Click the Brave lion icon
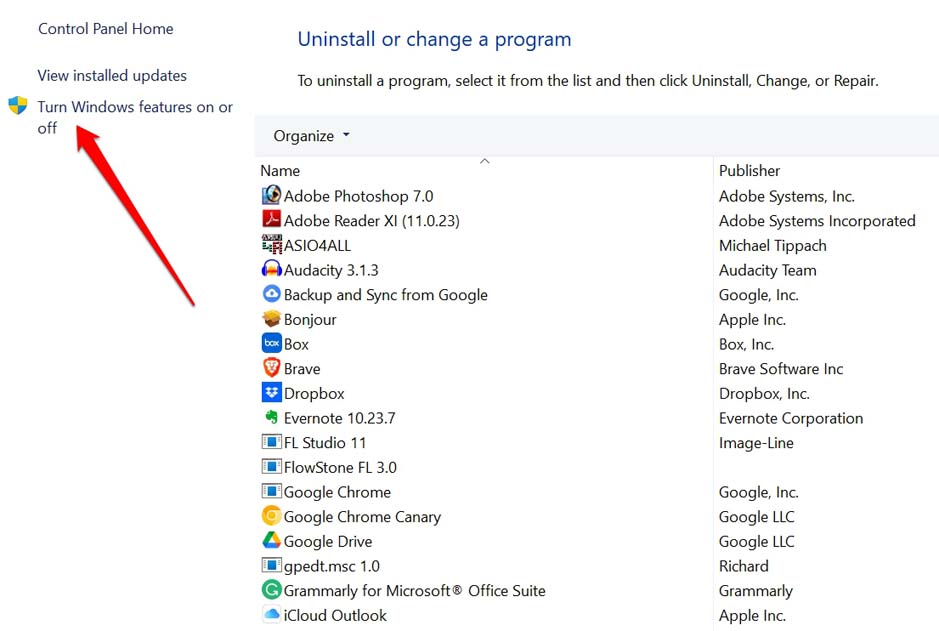This screenshot has width=939, height=631. 271,368
